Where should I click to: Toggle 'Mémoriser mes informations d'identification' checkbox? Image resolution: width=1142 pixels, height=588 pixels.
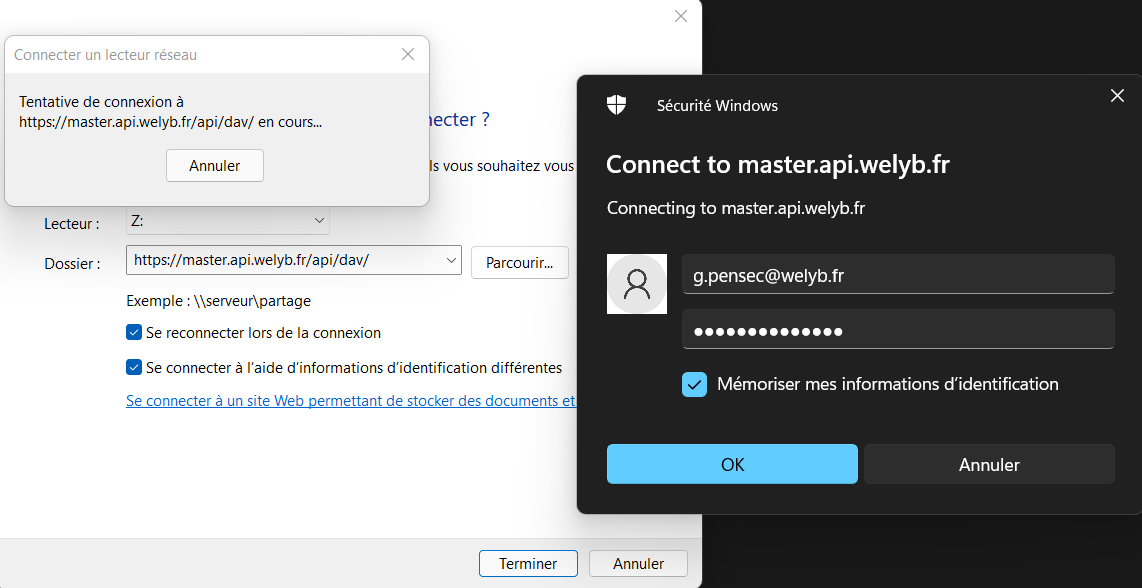coord(694,384)
